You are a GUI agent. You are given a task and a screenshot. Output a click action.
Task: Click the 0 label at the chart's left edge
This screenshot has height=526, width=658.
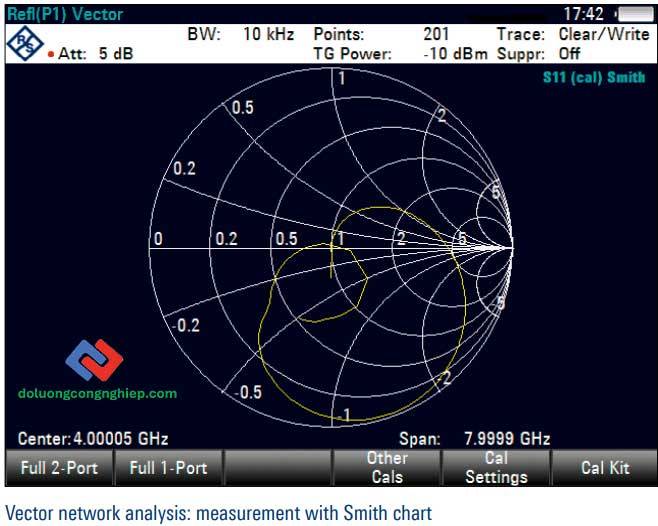coord(158,238)
